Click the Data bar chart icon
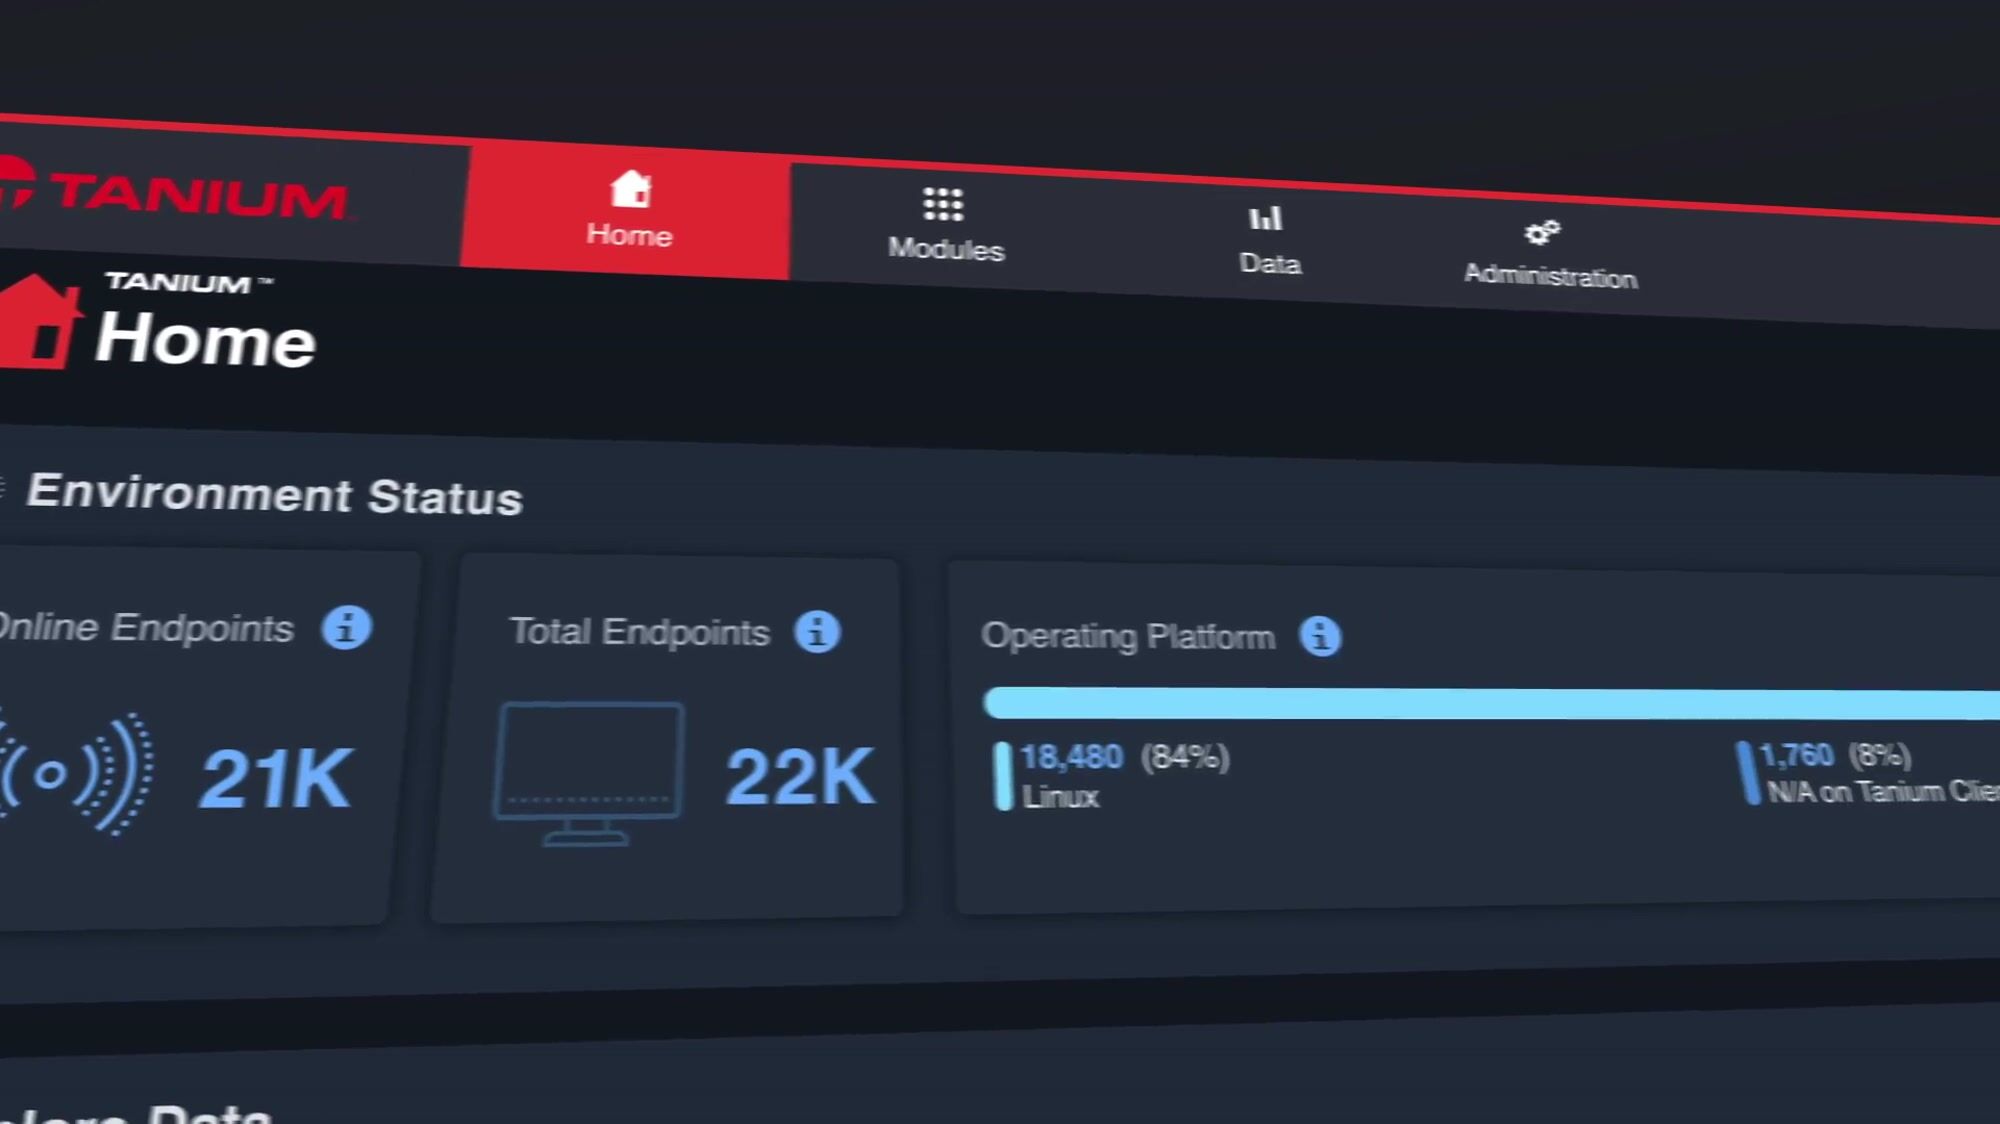 click(1266, 218)
